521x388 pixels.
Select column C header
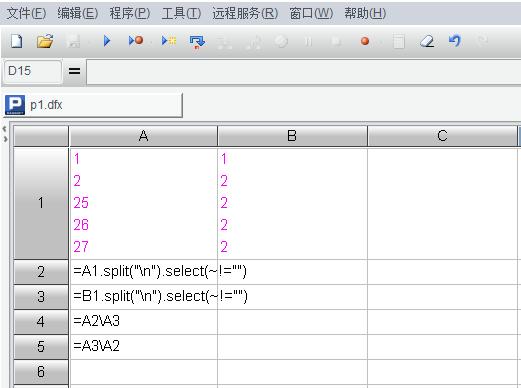click(442, 136)
